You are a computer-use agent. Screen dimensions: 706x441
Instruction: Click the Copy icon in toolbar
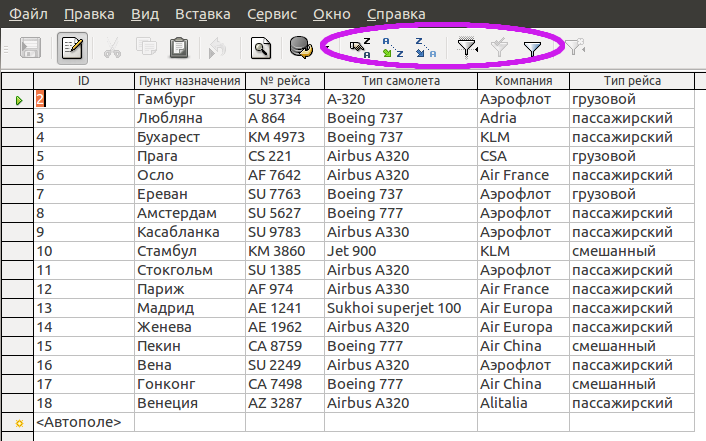tap(146, 47)
